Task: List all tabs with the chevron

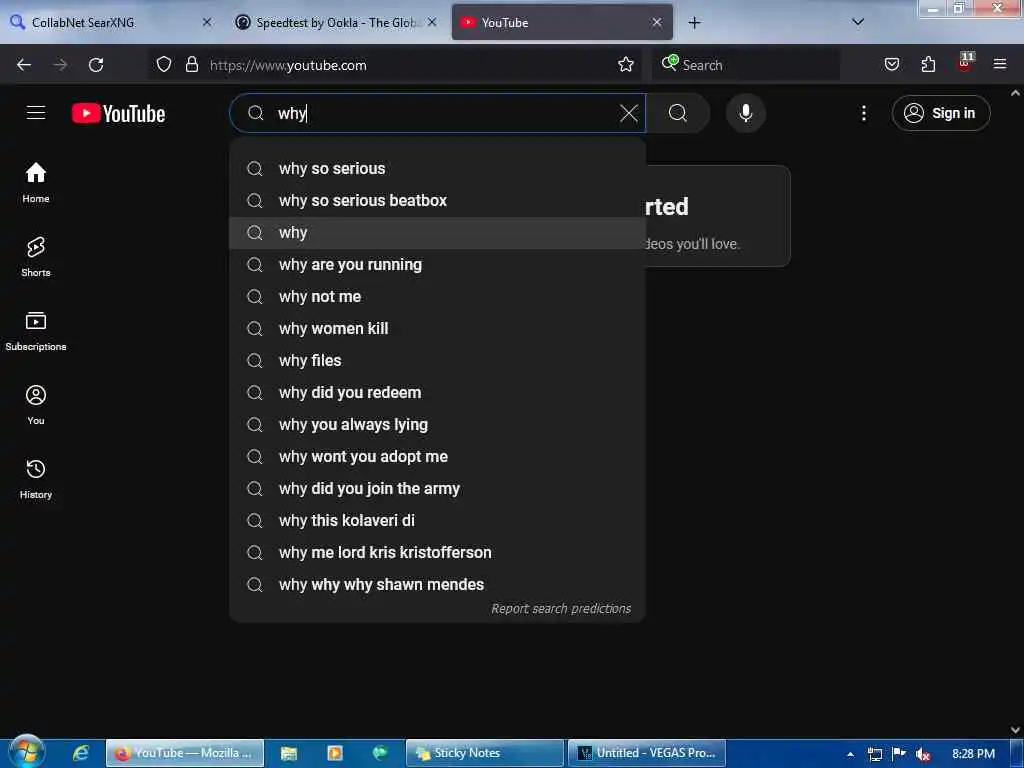Action: (x=858, y=22)
